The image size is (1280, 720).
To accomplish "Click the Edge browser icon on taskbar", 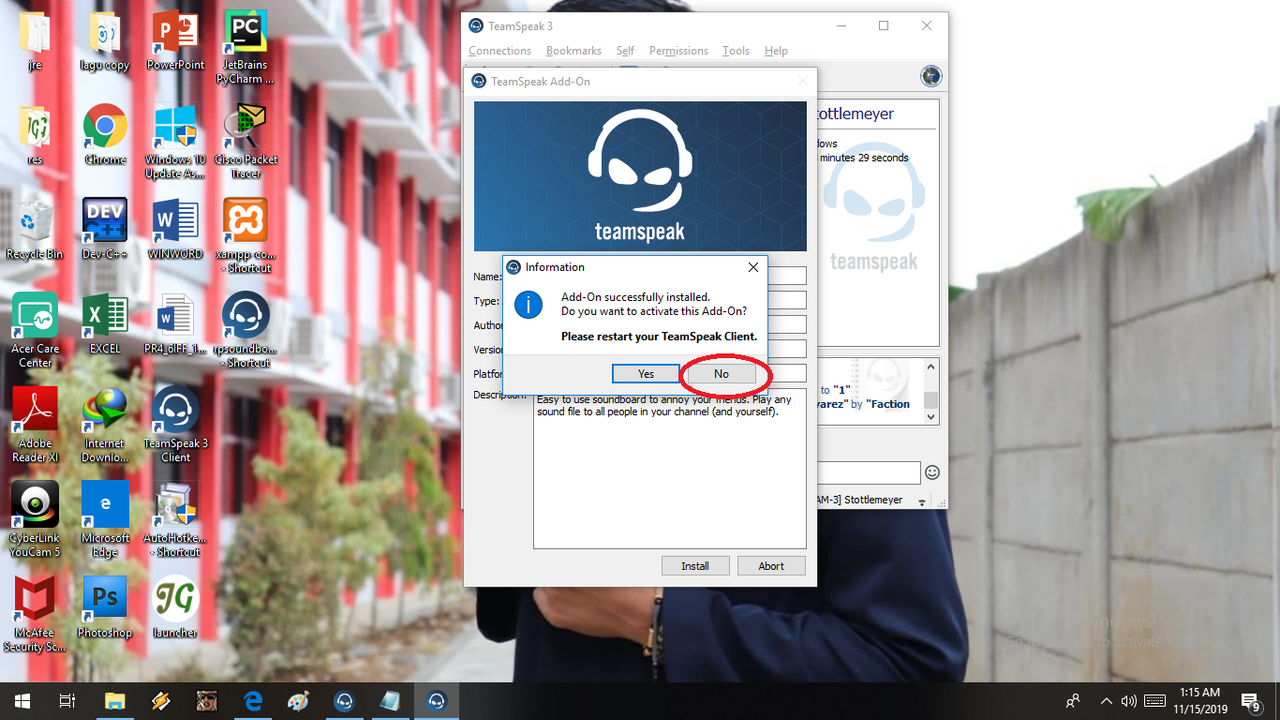I will 253,701.
